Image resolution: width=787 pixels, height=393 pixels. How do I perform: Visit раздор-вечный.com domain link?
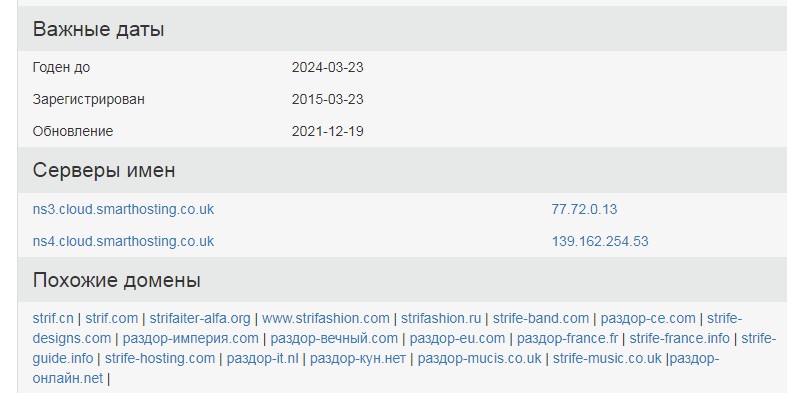334,339
